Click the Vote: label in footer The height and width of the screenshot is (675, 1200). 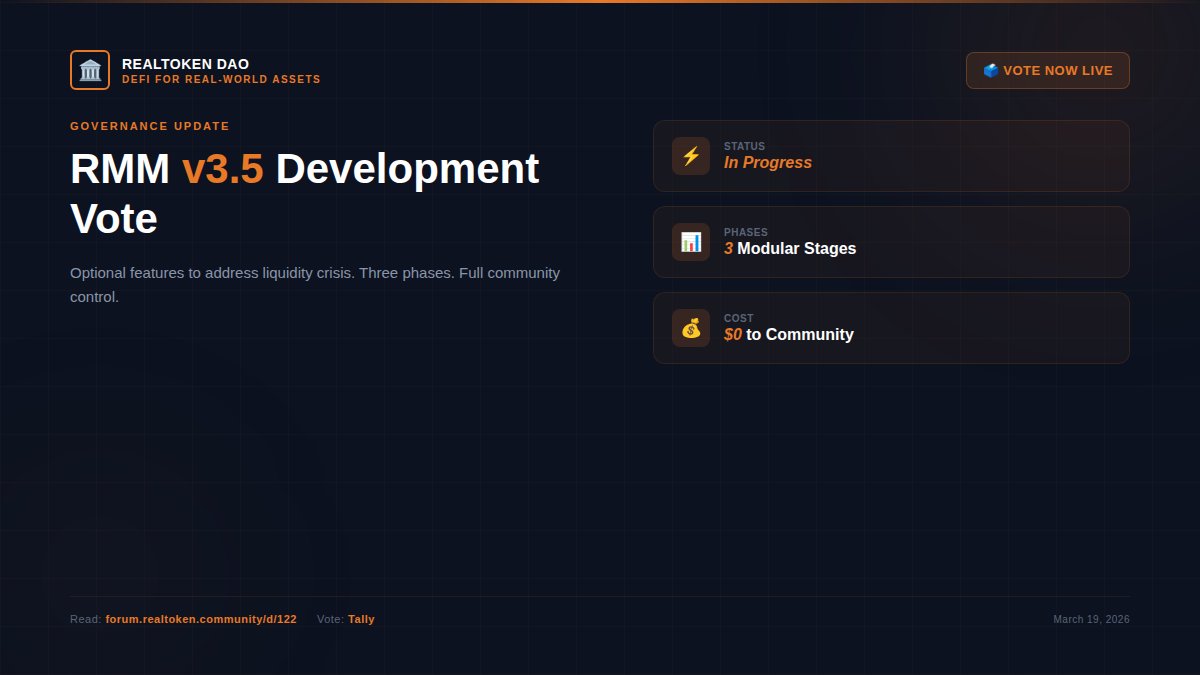[x=330, y=619]
